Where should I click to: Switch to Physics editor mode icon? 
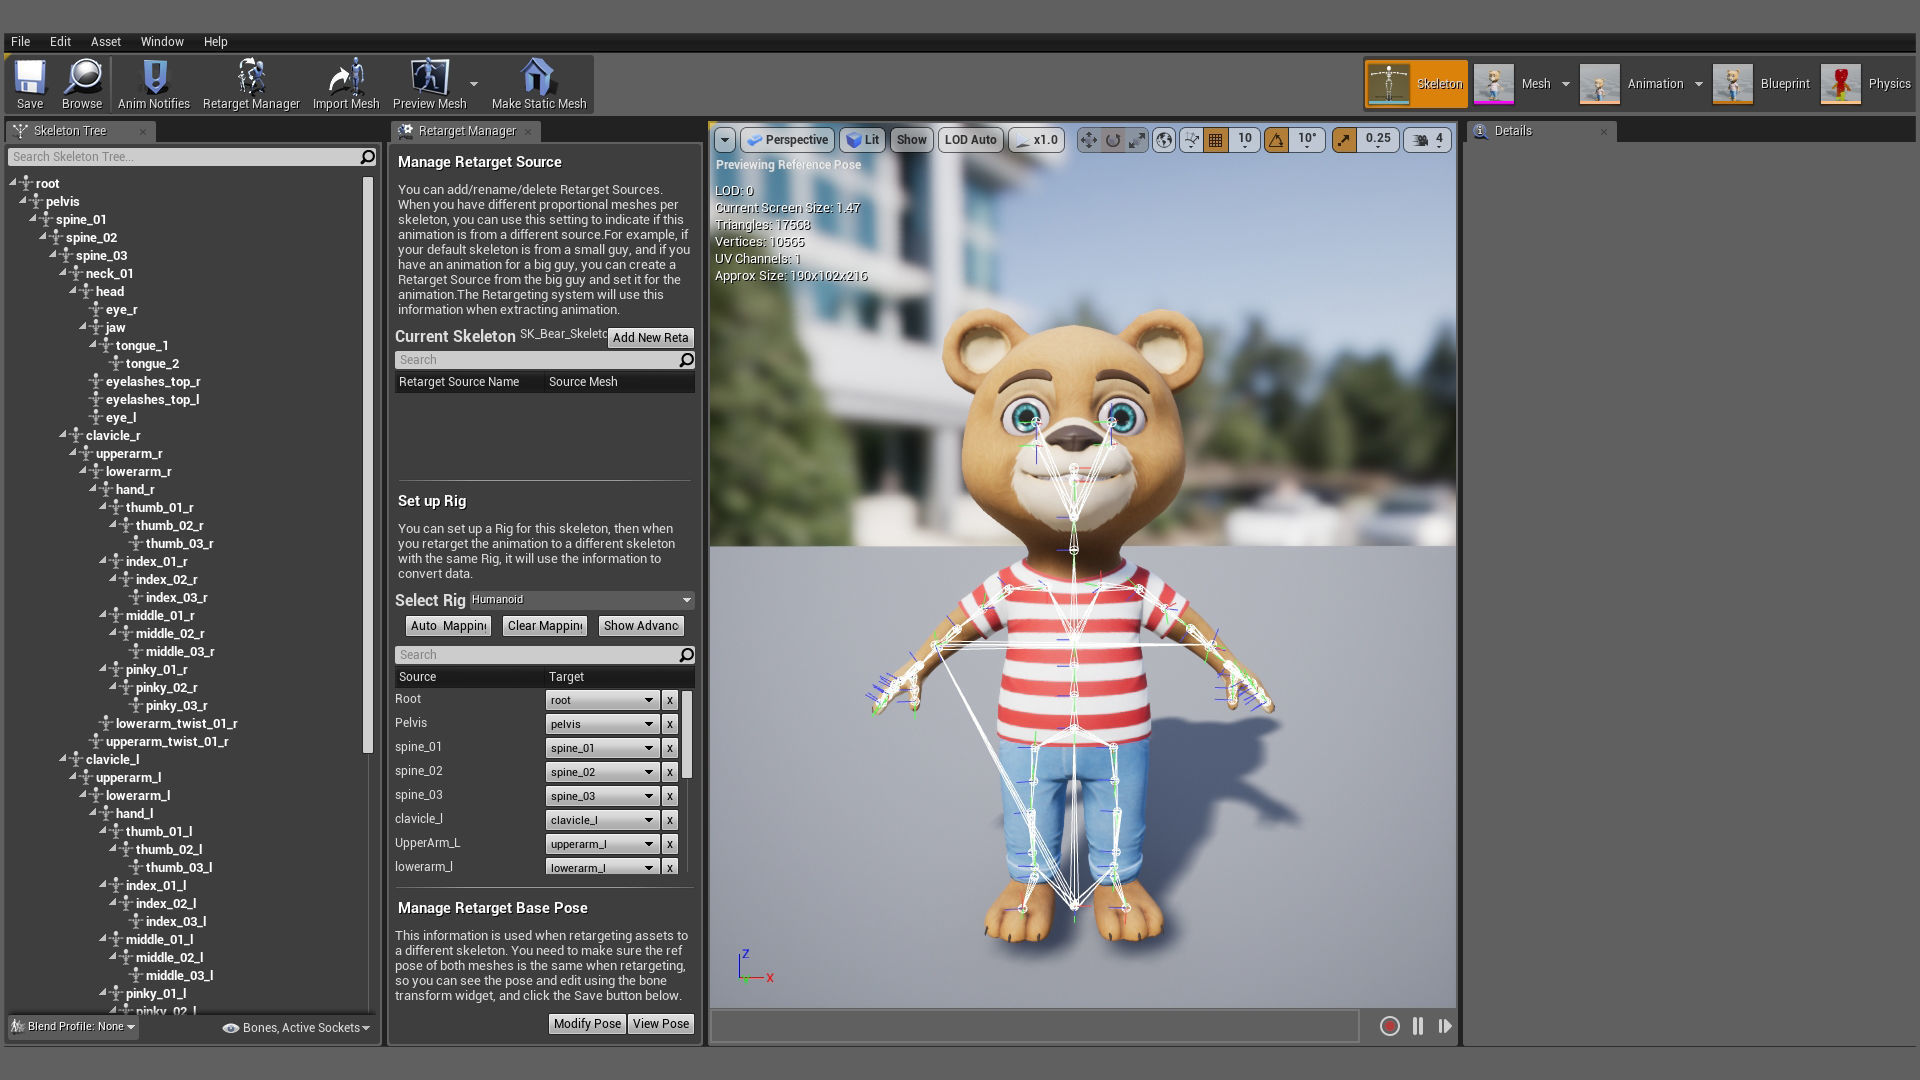(1841, 84)
